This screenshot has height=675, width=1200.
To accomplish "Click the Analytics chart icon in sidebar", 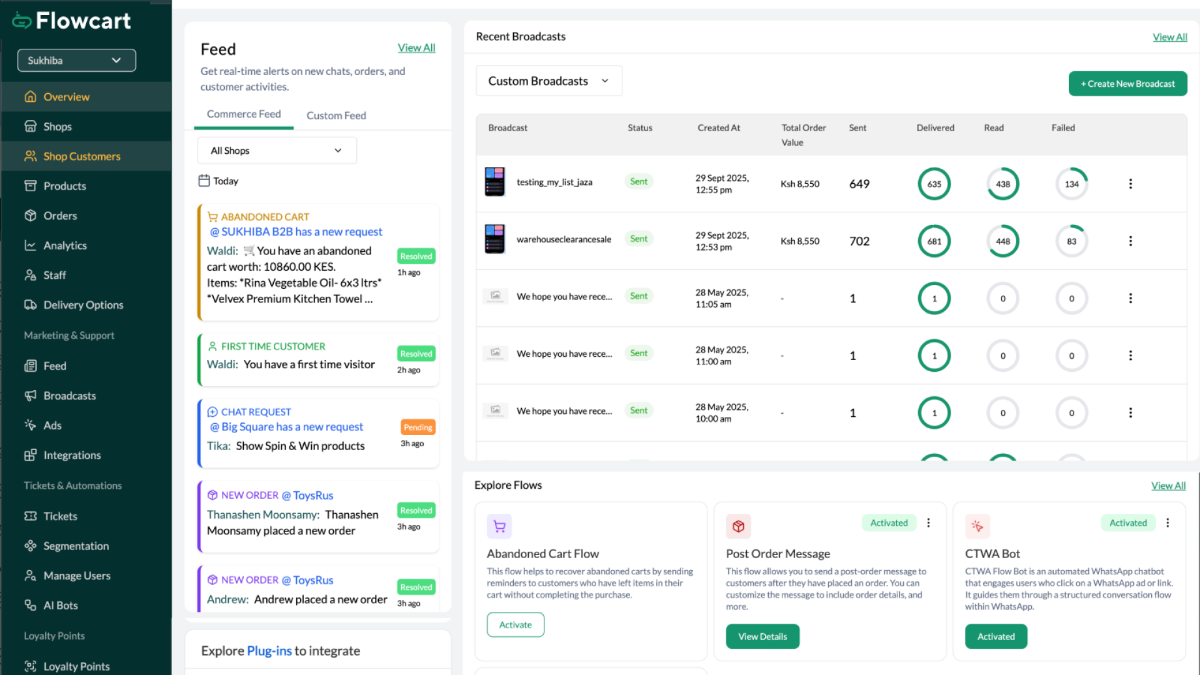I will tap(31, 246).
